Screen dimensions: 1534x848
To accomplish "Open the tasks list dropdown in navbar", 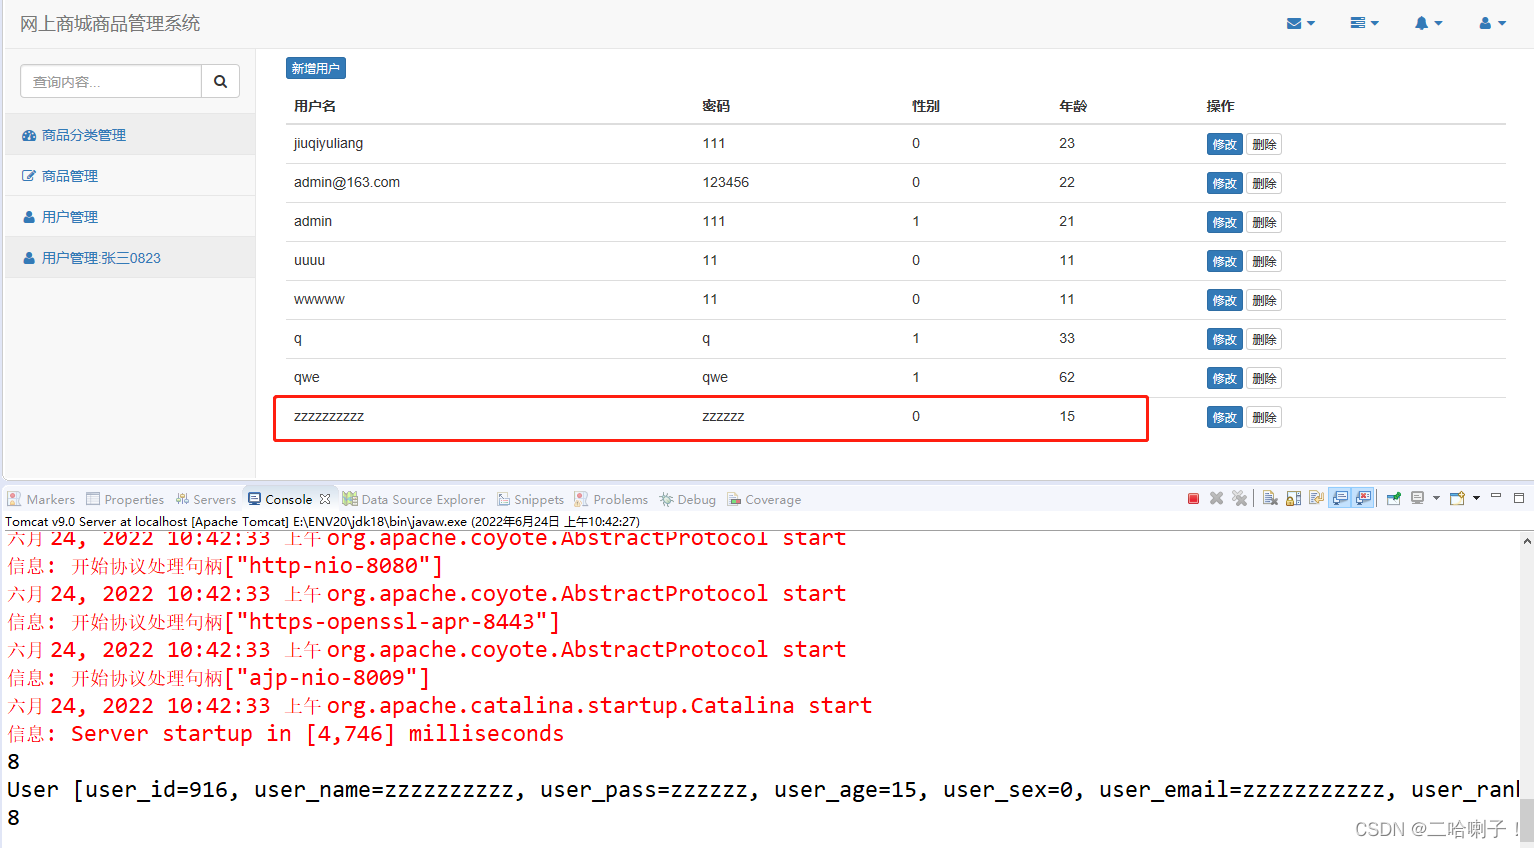I will [x=1364, y=23].
